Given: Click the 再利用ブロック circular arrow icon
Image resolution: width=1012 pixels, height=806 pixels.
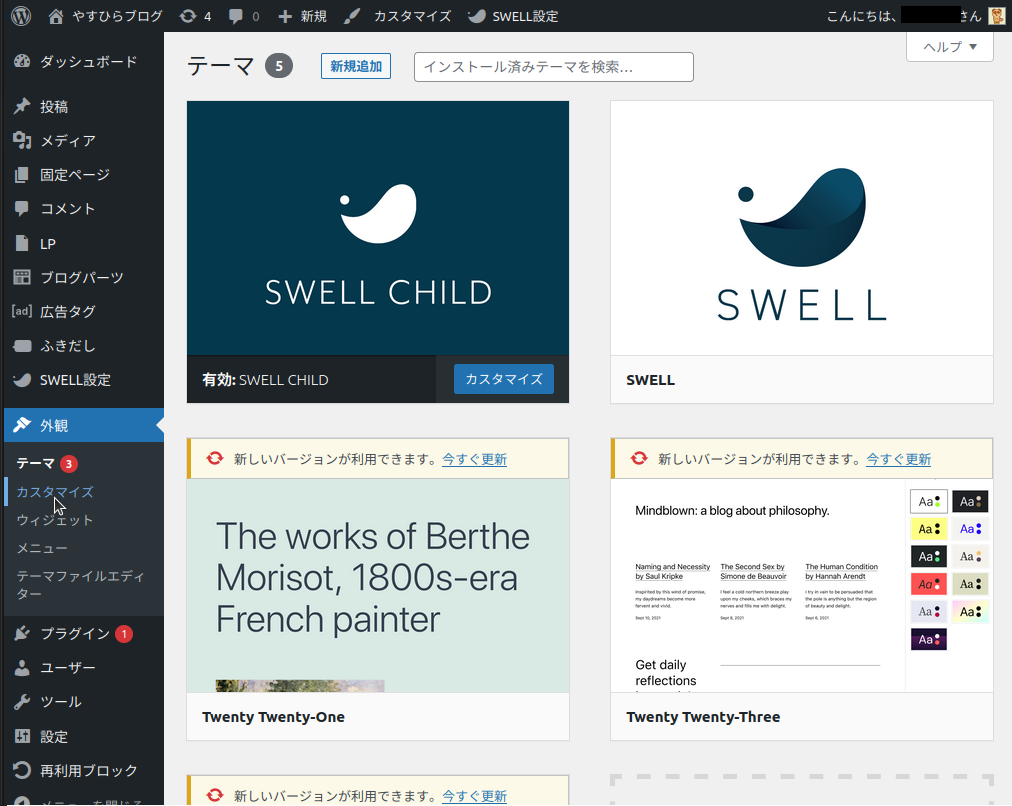Looking at the screenshot, I should [22, 771].
